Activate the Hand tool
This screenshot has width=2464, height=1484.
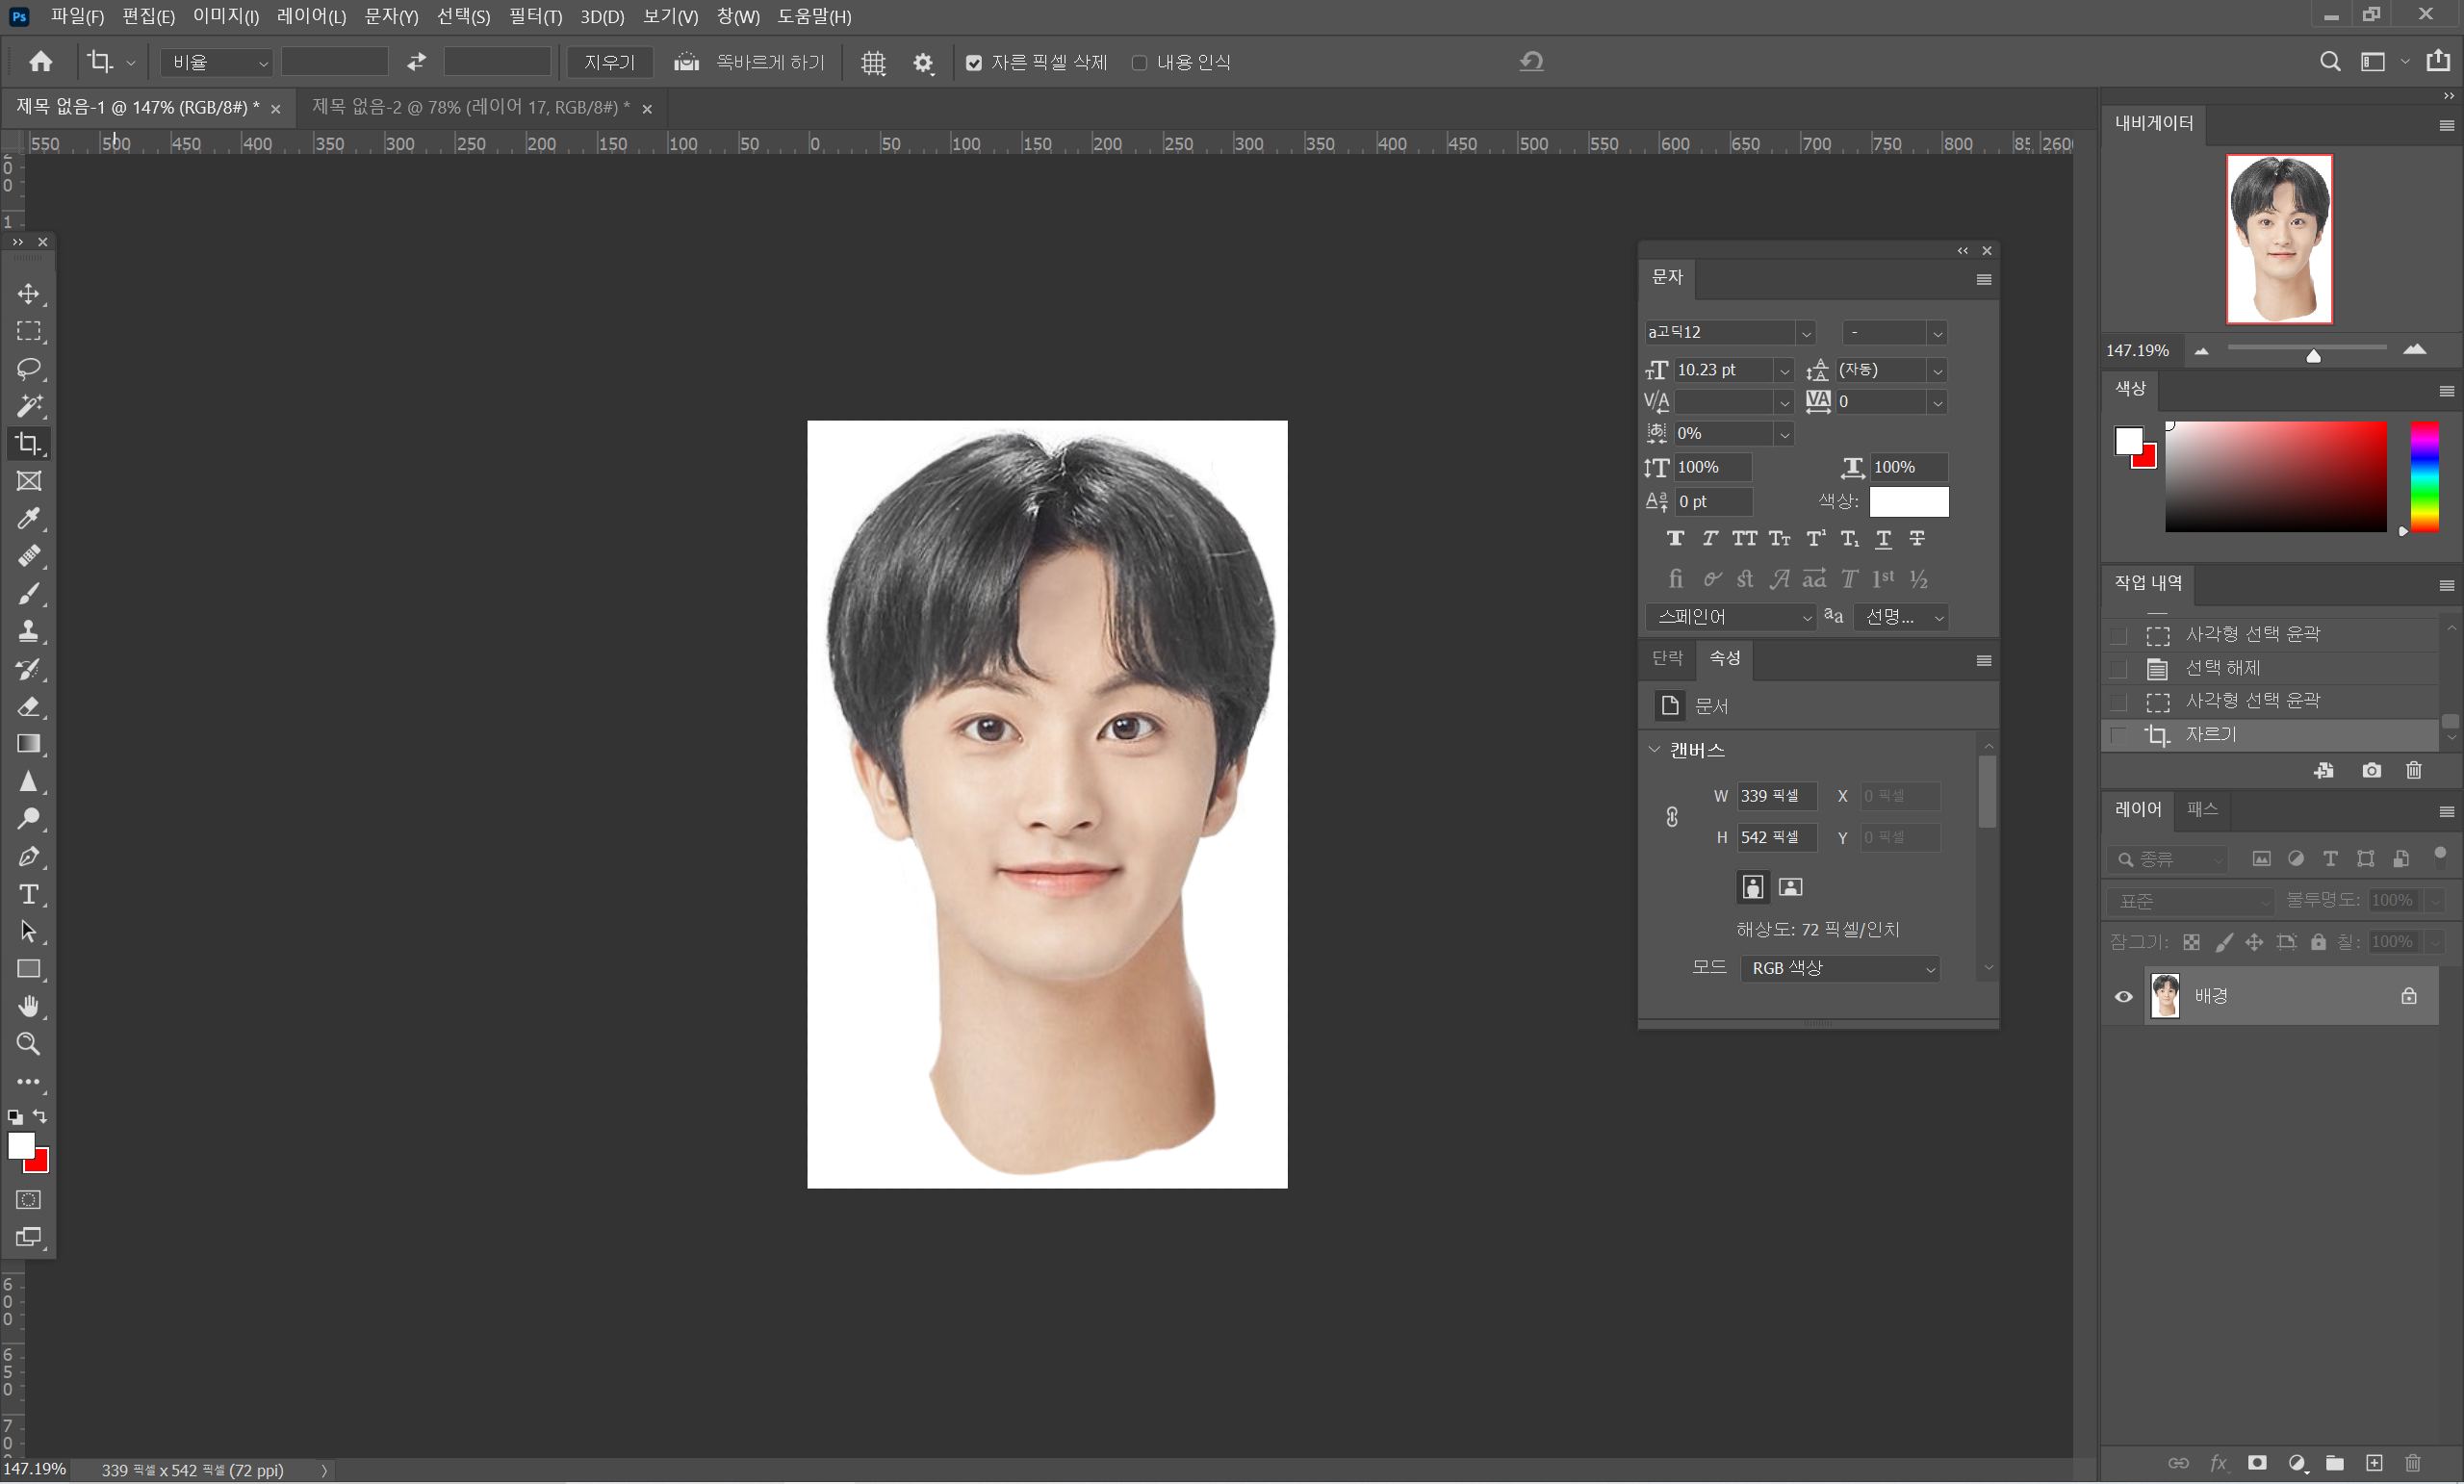(29, 1007)
